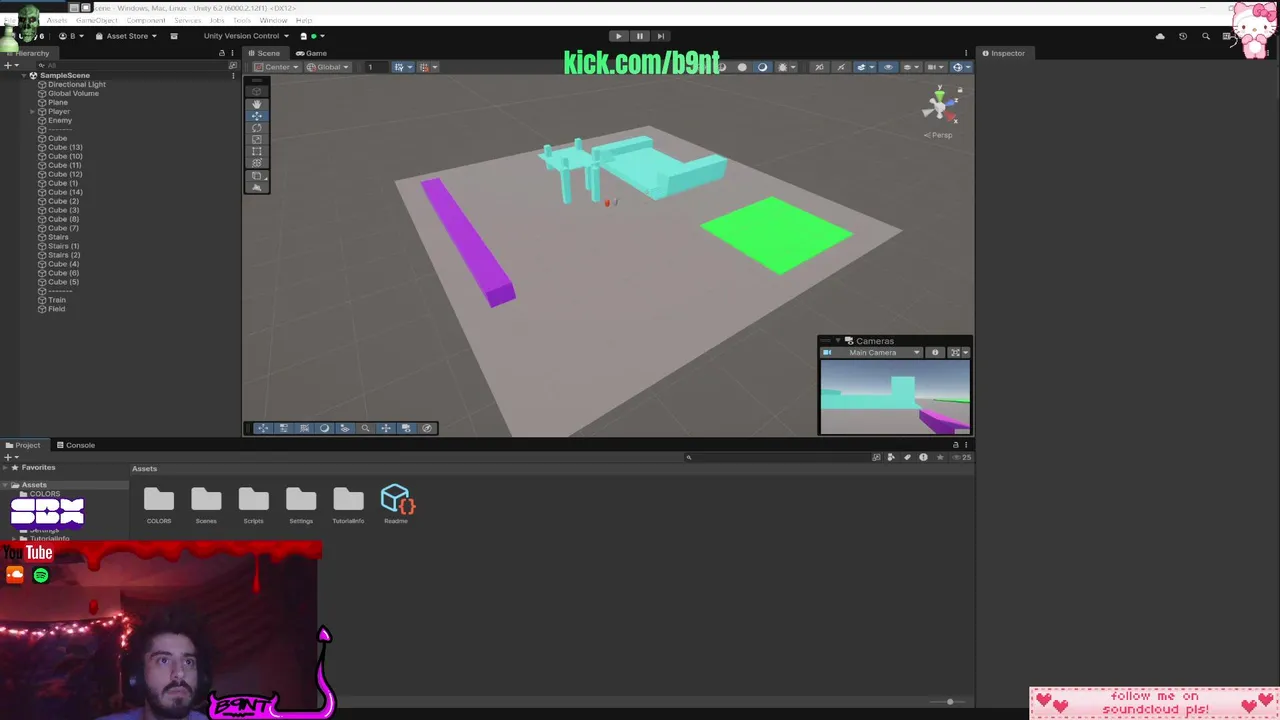Open the account B dropdown

(71, 36)
